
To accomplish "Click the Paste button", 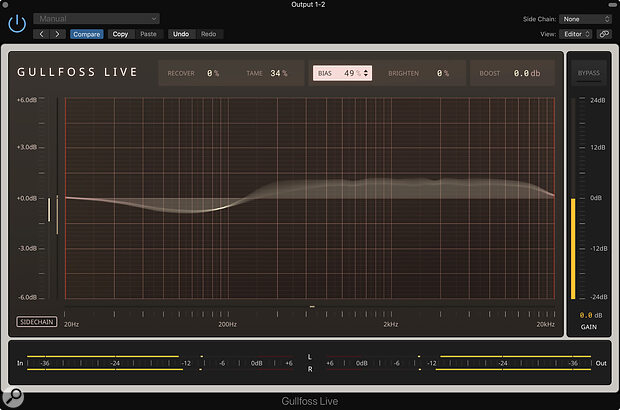I will 148,34.
